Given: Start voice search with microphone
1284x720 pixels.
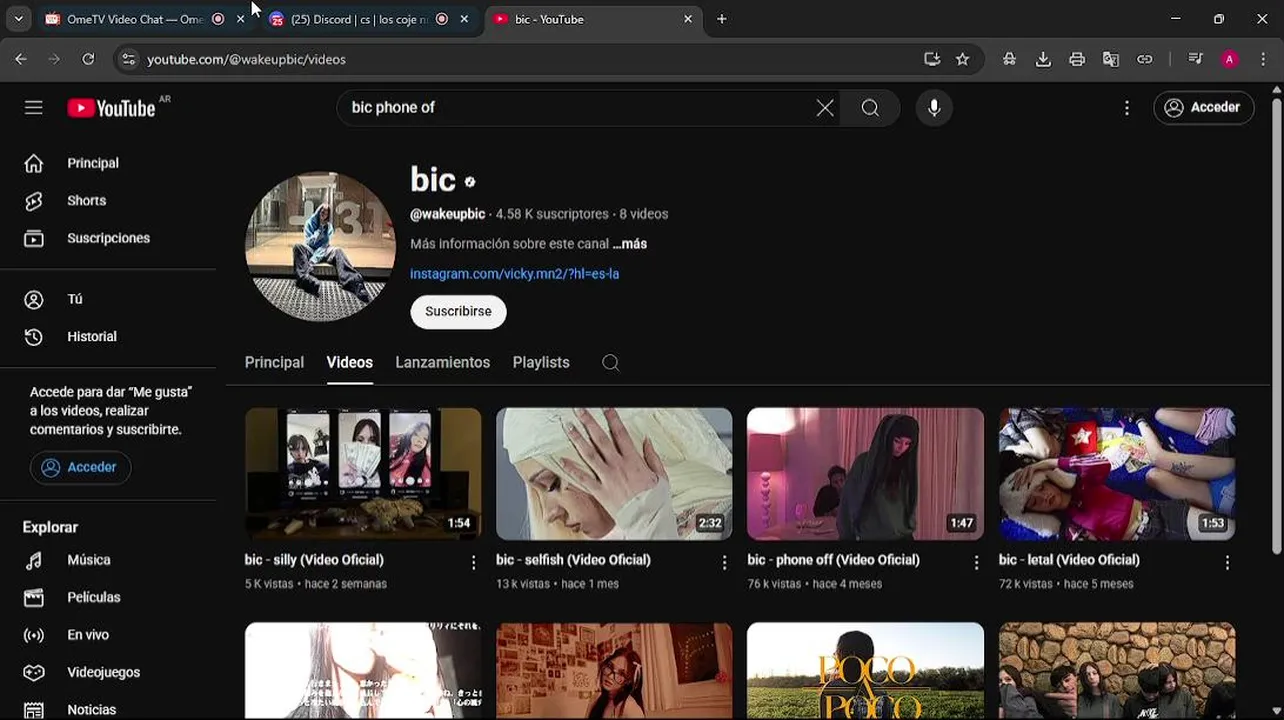Looking at the screenshot, I should tap(934, 108).
